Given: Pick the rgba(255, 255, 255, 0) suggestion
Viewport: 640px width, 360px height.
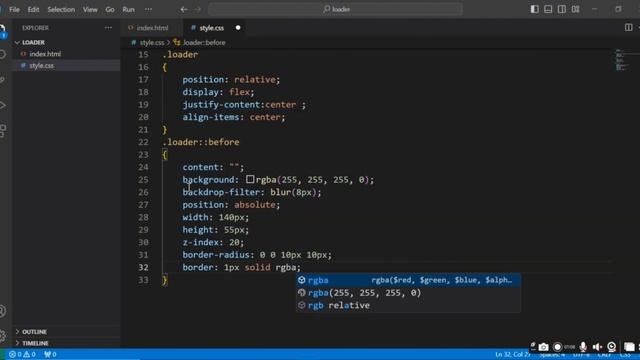Looking at the screenshot, I should point(408,293).
